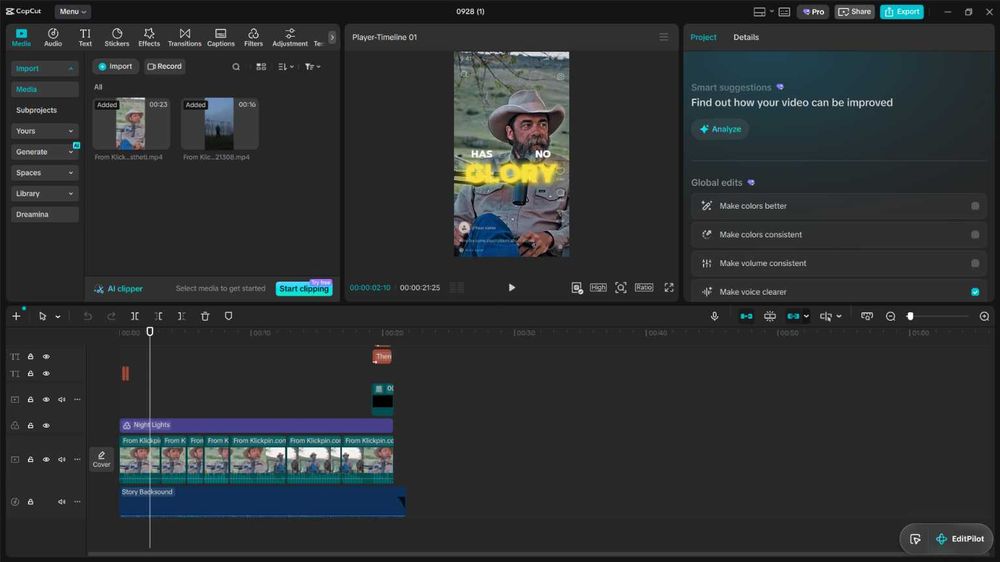
Task: Open the Audio panel in top toolbar
Action: 53,38
